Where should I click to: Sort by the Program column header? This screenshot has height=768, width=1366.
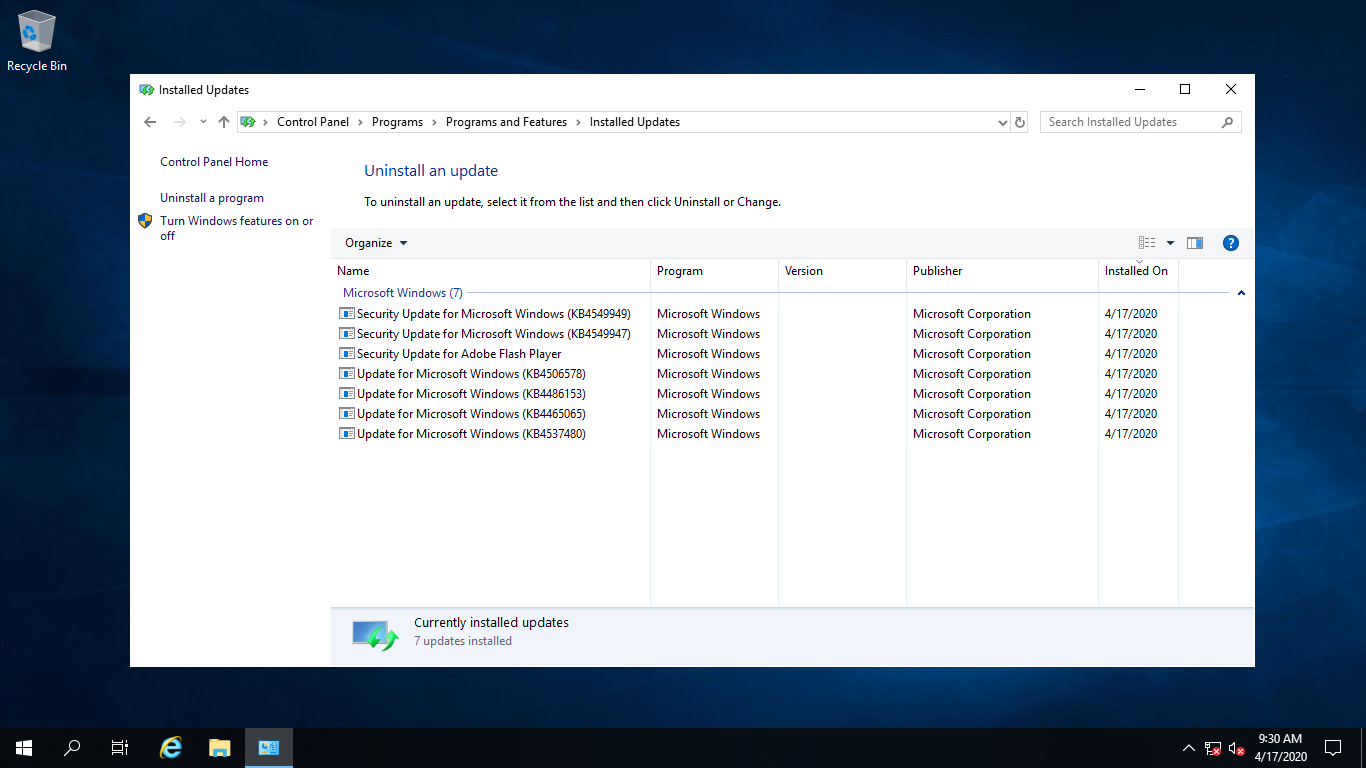[x=714, y=271]
